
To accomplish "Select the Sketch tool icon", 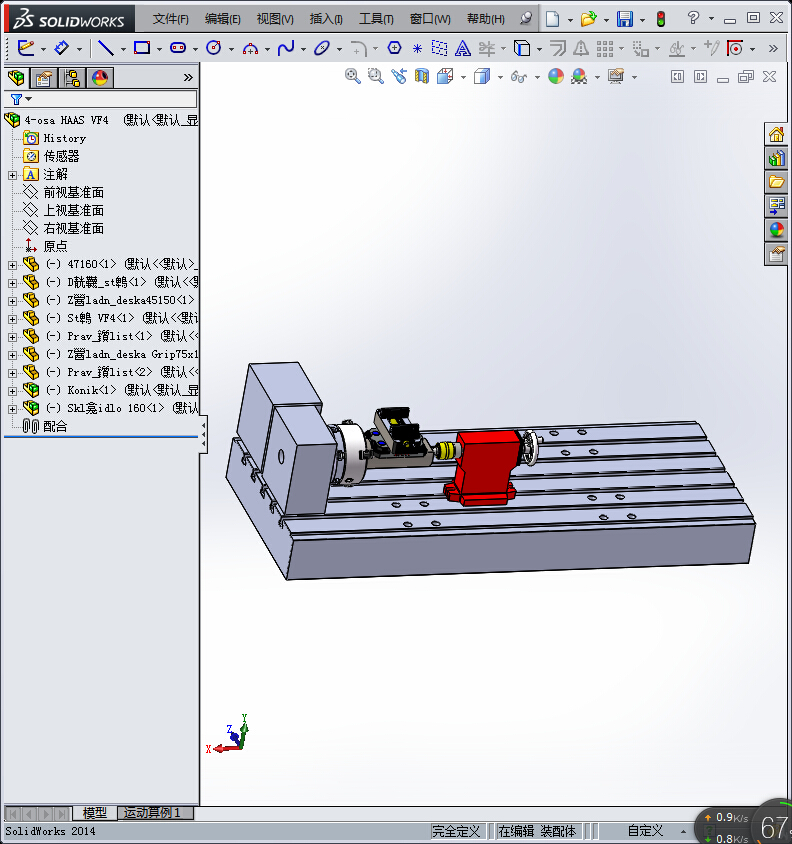I will pyautogui.click(x=25, y=48).
